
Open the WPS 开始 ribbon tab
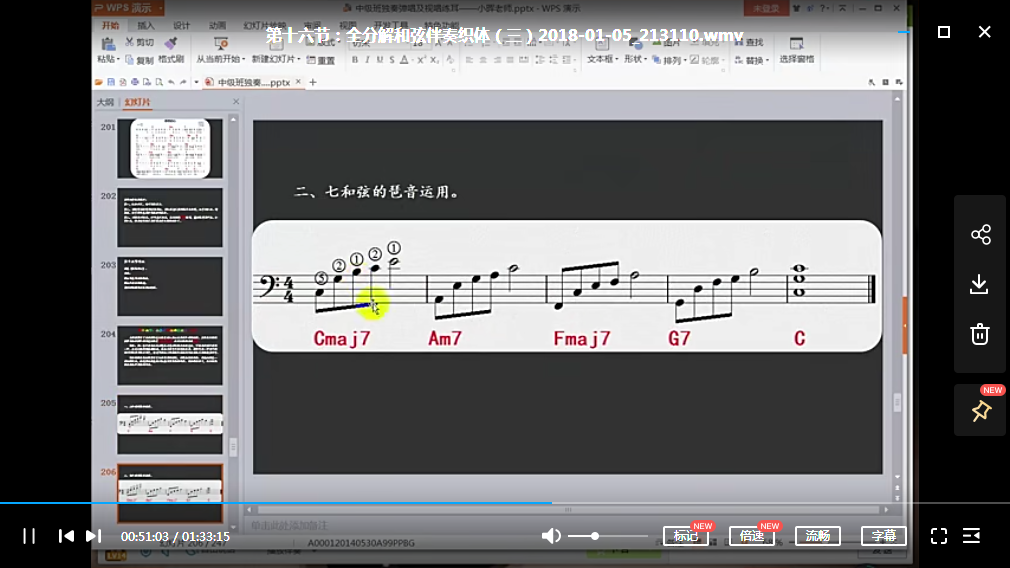(x=111, y=25)
